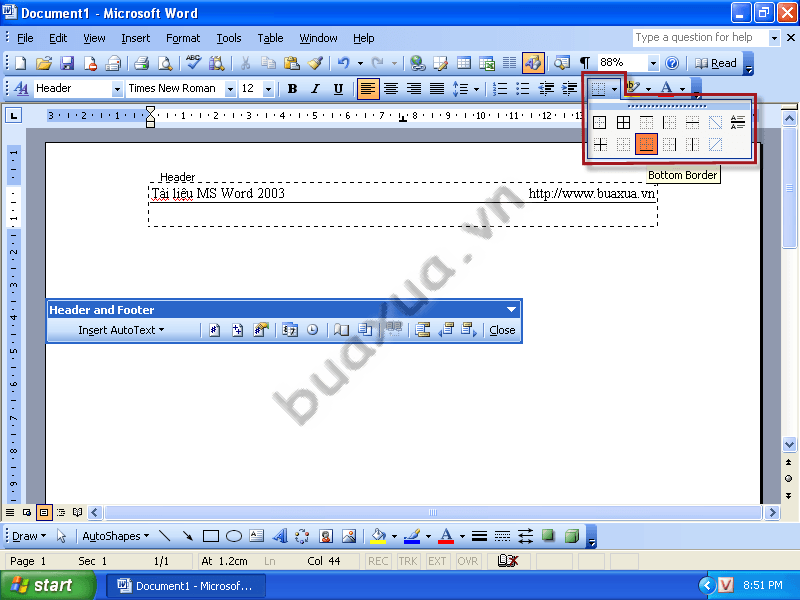Open Insert AutoText dropdown
Image resolution: width=800 pixels, height=600 pixels.
tap(121, 330)
